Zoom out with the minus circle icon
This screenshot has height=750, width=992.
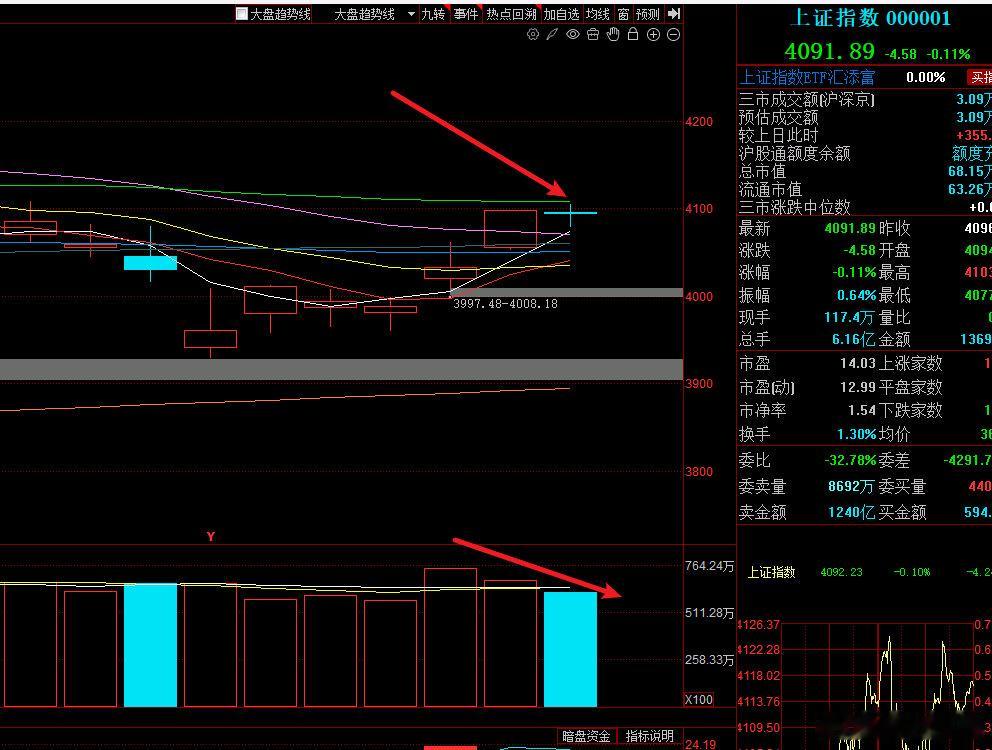(674, 35)
